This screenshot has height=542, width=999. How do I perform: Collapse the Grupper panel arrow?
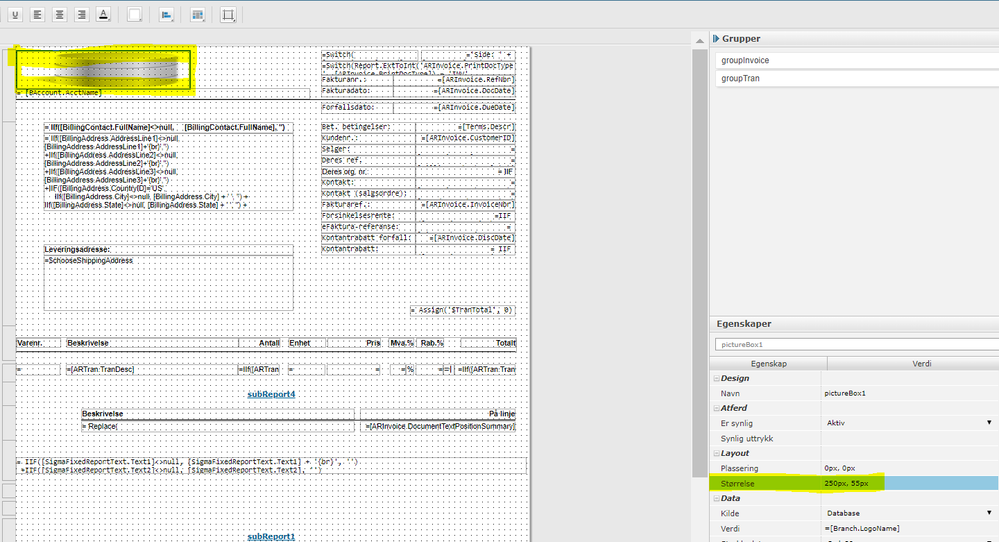715,38
